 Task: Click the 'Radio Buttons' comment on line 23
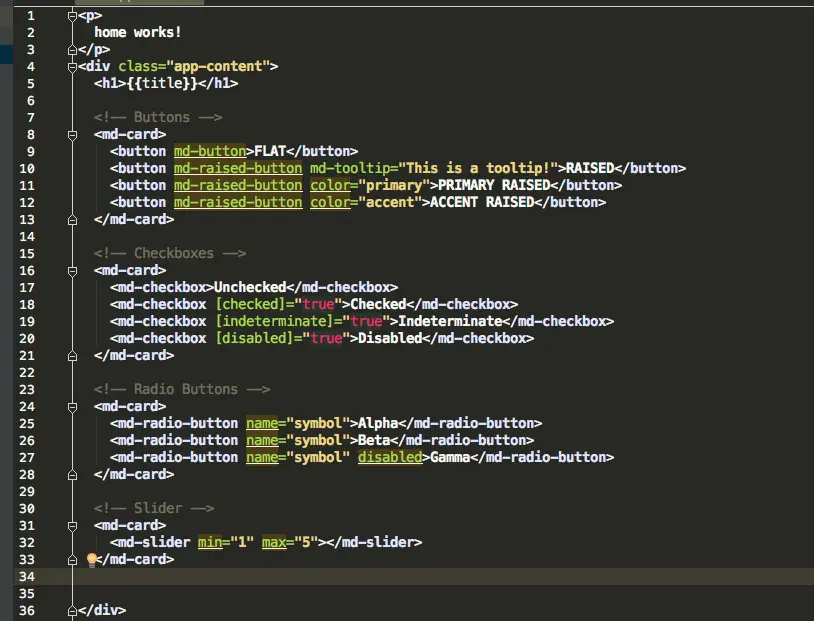click(182, 389)
